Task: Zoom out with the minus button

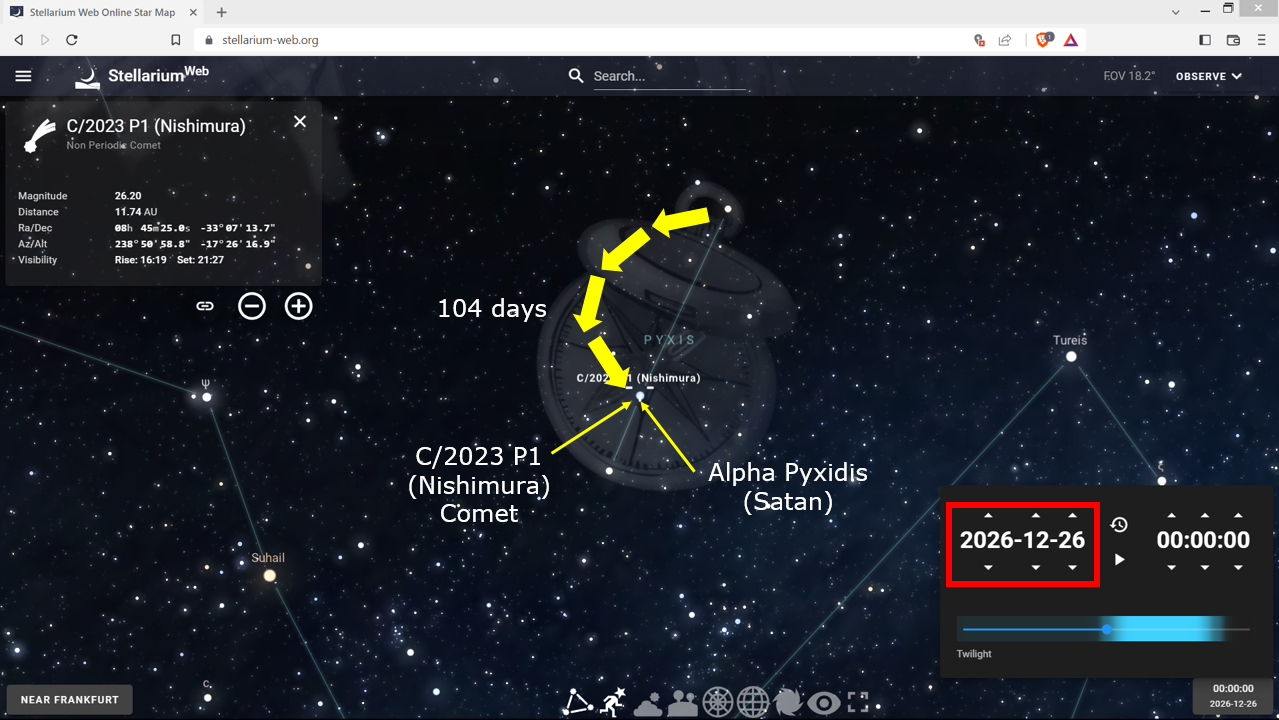Action: [x=252, y=306]
